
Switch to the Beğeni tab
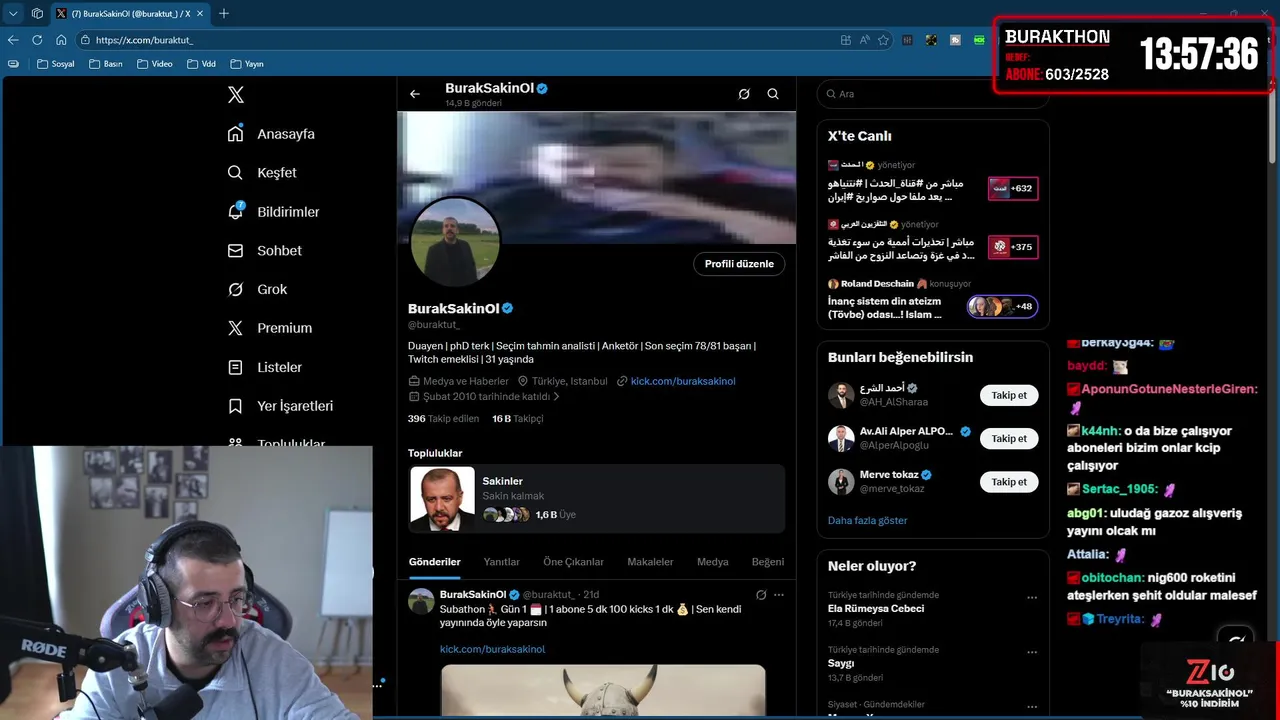[768, 562]
